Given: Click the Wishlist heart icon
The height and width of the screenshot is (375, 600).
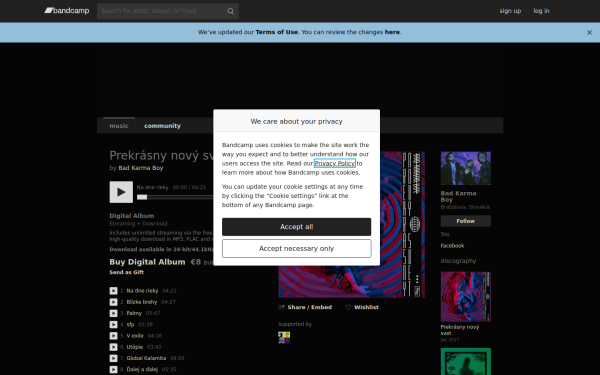Looking at the screenshot, I should tap(348, 307).
